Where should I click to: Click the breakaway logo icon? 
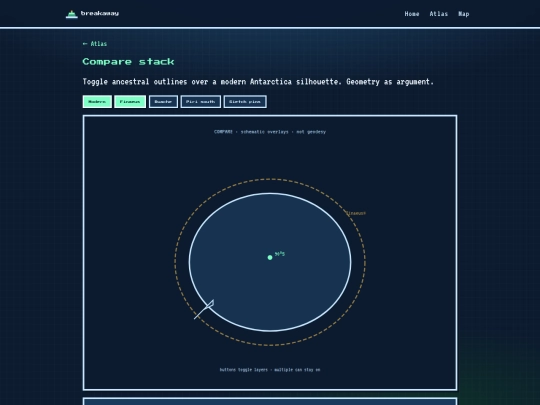72,14
